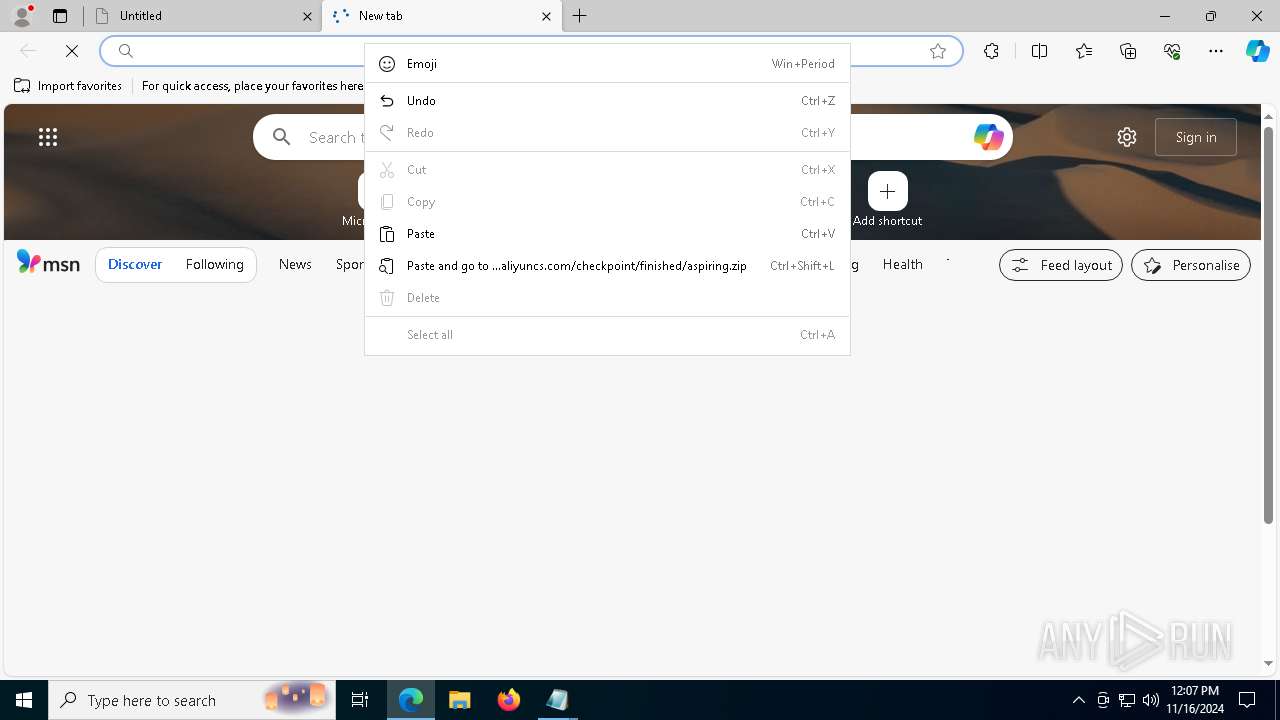Click the Redo context menu entry

[607, 133]
